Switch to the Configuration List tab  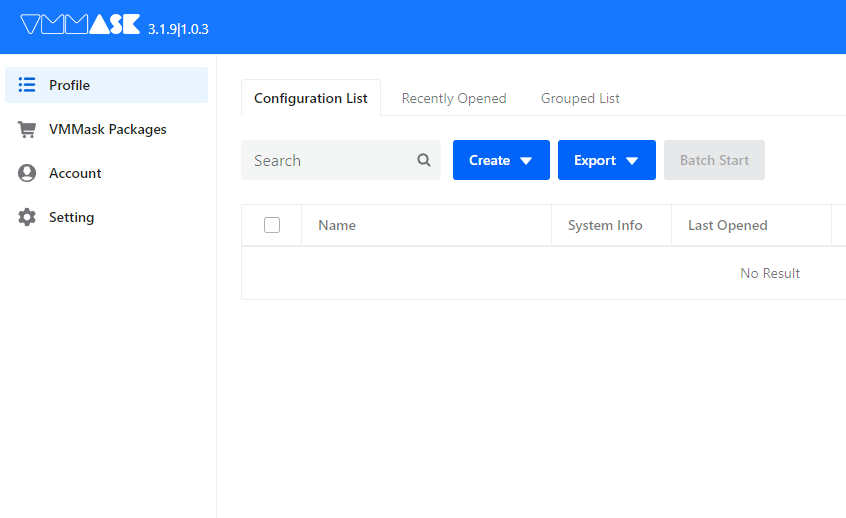point(311,98)
